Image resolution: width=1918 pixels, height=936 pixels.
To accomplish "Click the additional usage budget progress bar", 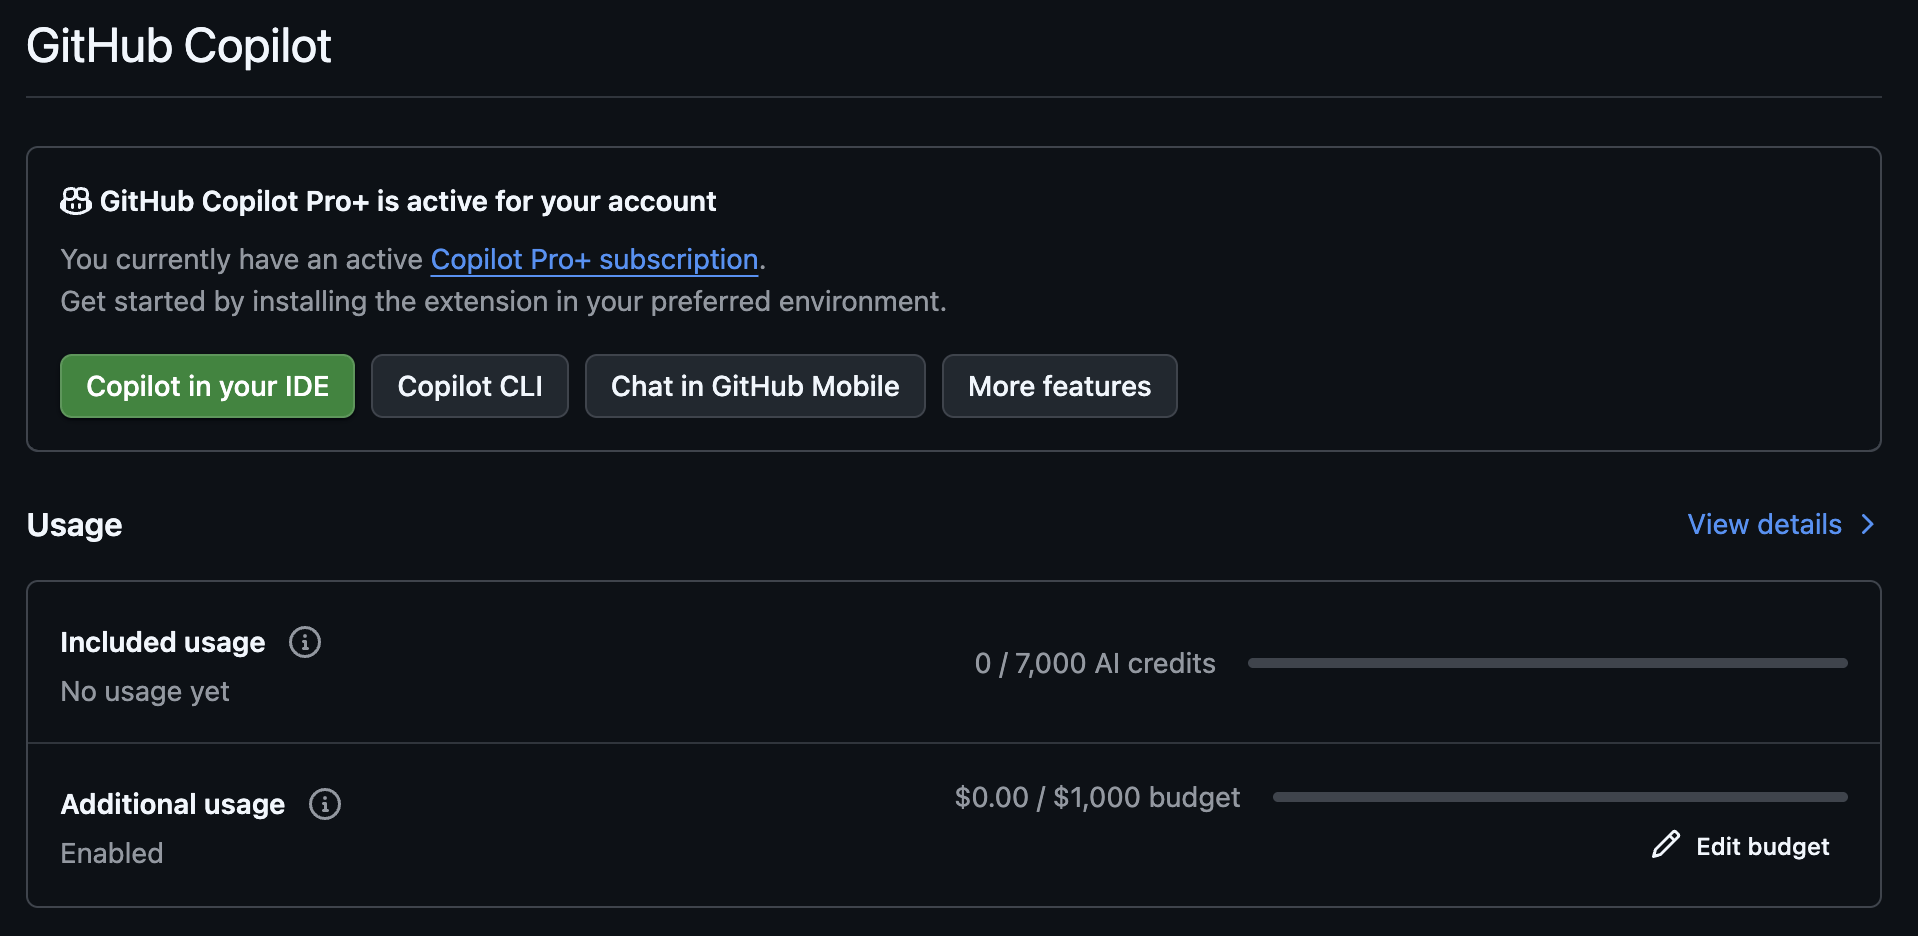I will [1560, 797].
